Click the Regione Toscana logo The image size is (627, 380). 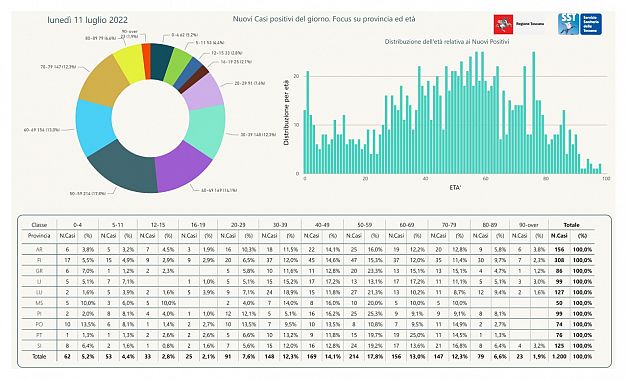point(519,24)
